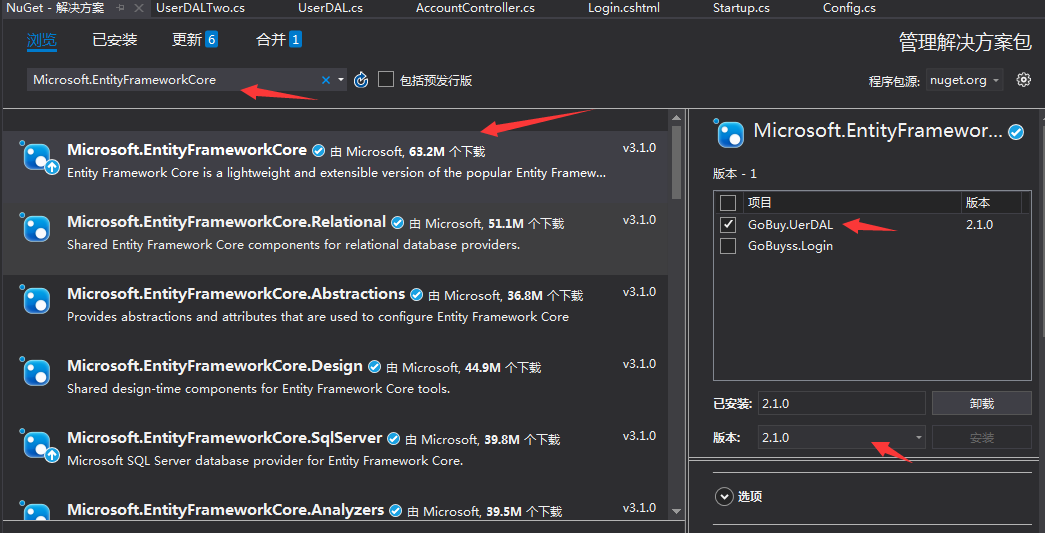Screen dimensions: 1045x533
Task: Click the 卸载 uninstall button
Action: 982,403
